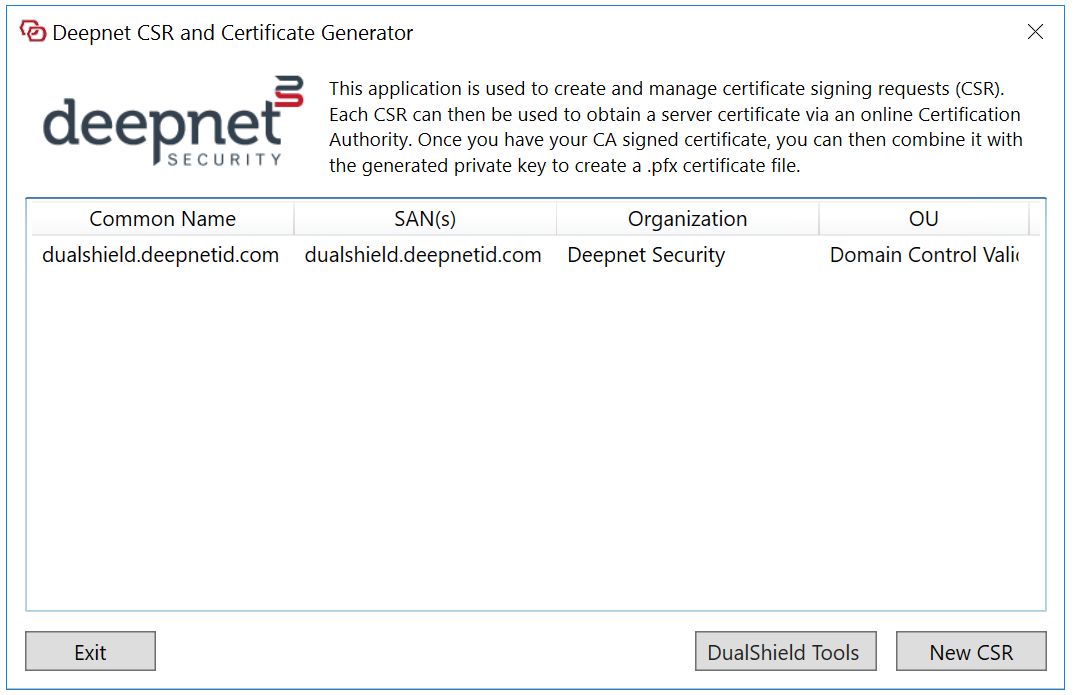Click the OU column header
Image resolution: width=1074 pixels, height=695 pixels.
[923, 218]
